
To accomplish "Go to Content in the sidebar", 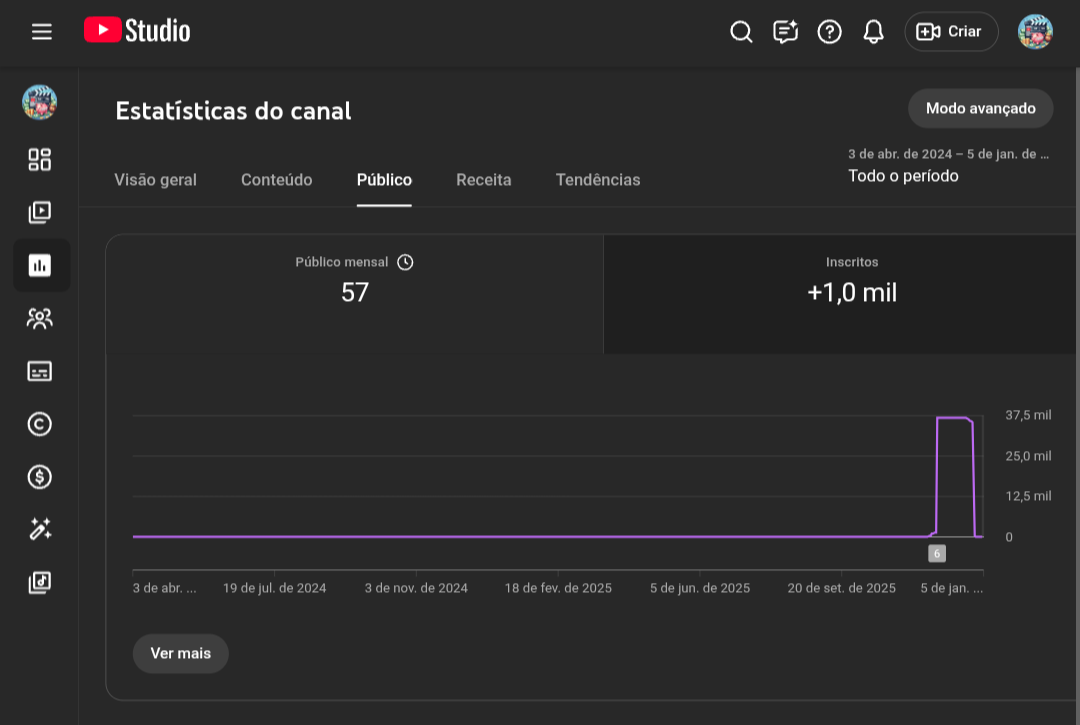I will click(40, 212).
